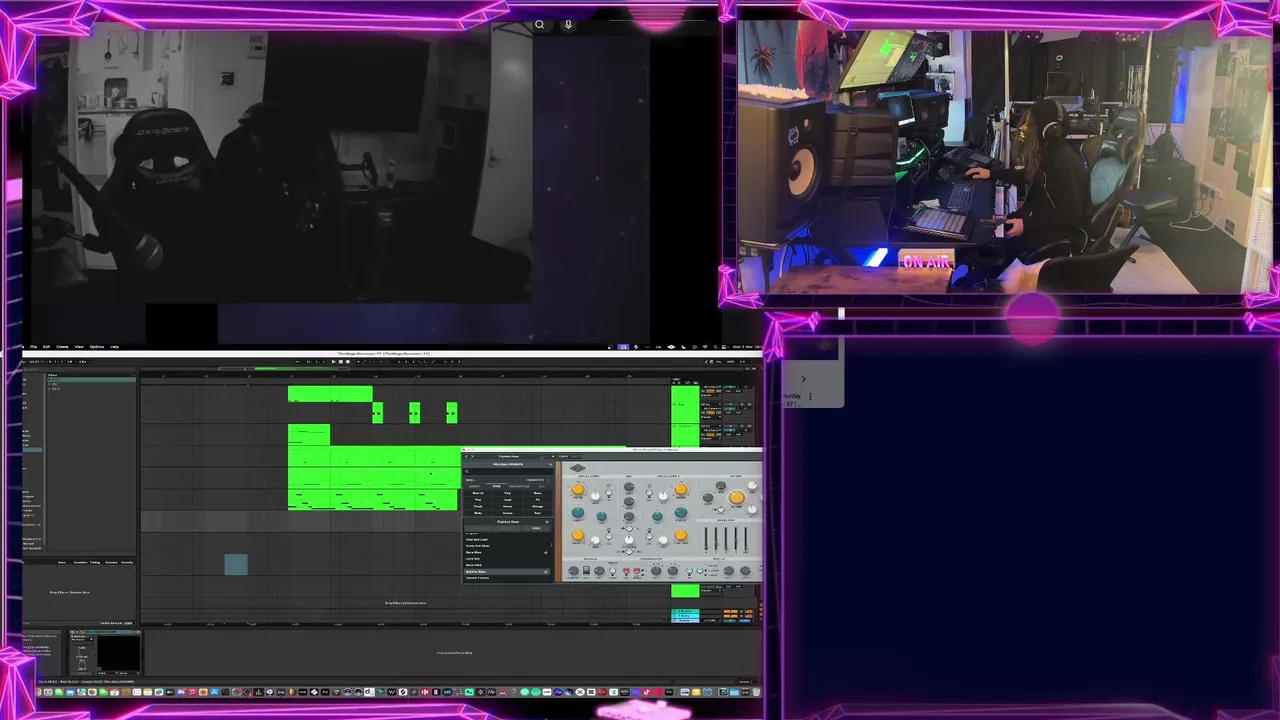Open the Edit menu
The height and width of the screenshot is (720, 1280).
tap(47, 347)
